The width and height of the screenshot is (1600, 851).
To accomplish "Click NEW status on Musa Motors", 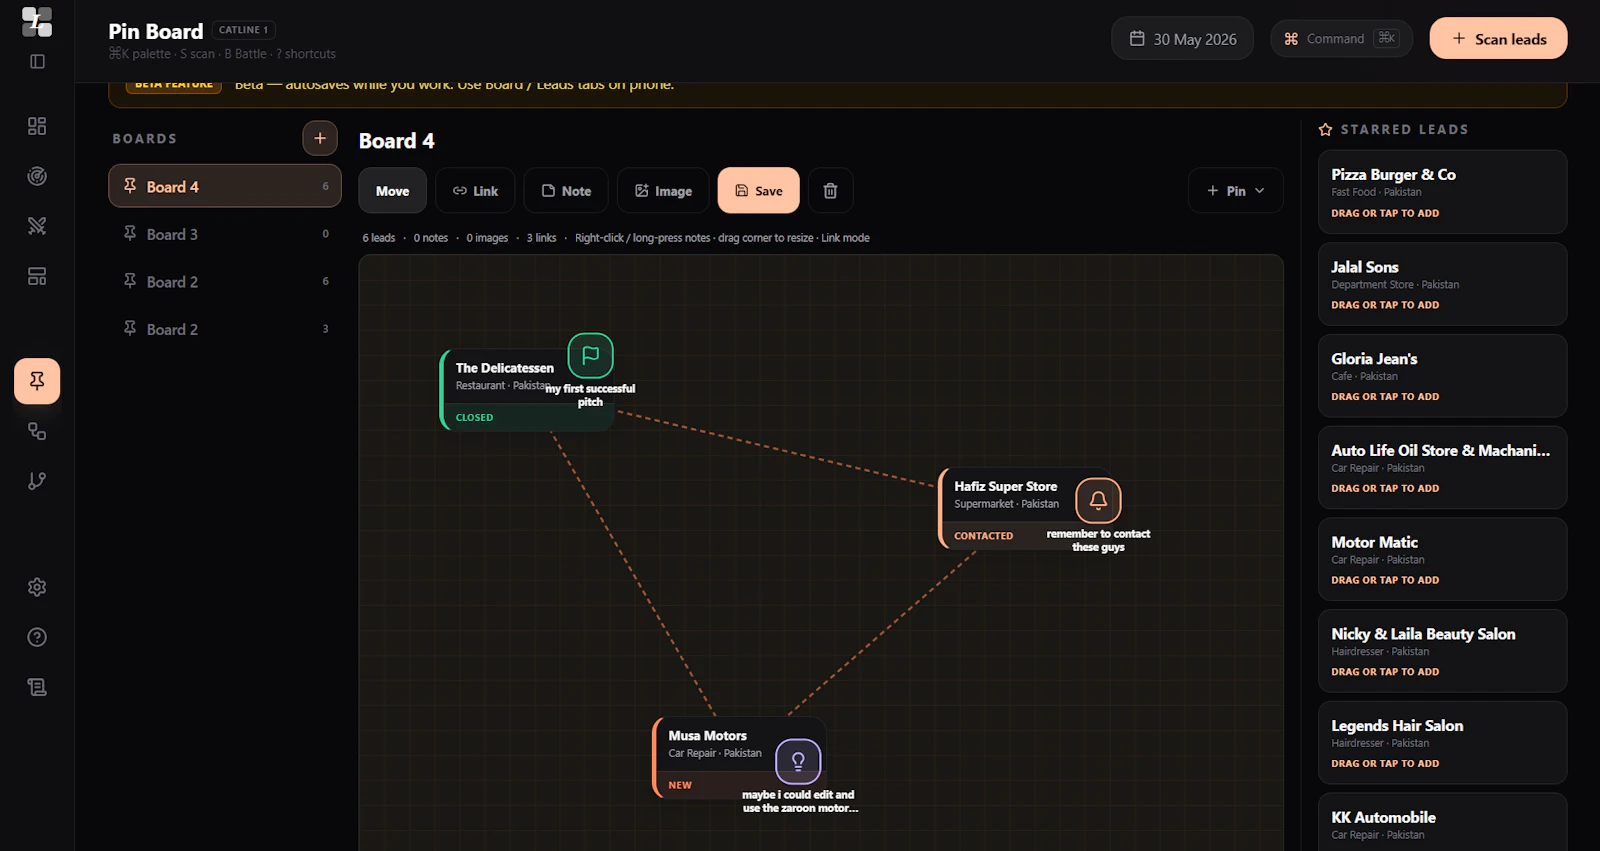I will click(680, 785).
